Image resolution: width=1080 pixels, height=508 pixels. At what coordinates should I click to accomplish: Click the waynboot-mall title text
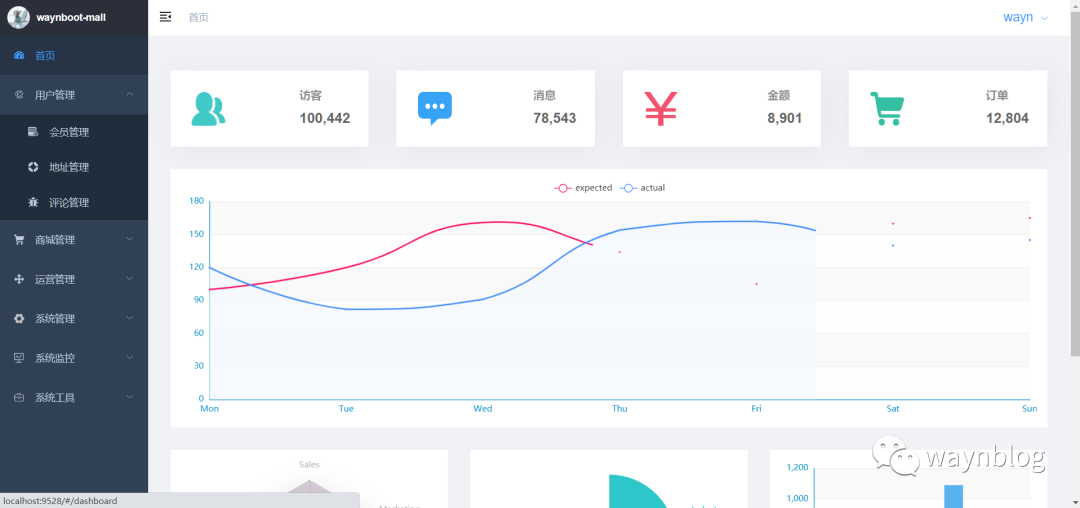[72, 17]
